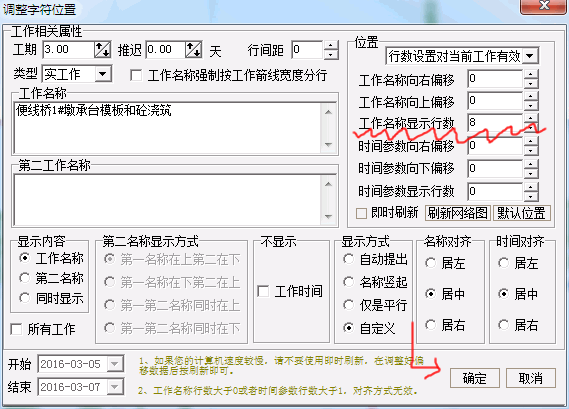This screenshot has height=409, width=569.
Task: Open the 开始 date dropdown
Action: pyautogui.click(x=115, y=364)
